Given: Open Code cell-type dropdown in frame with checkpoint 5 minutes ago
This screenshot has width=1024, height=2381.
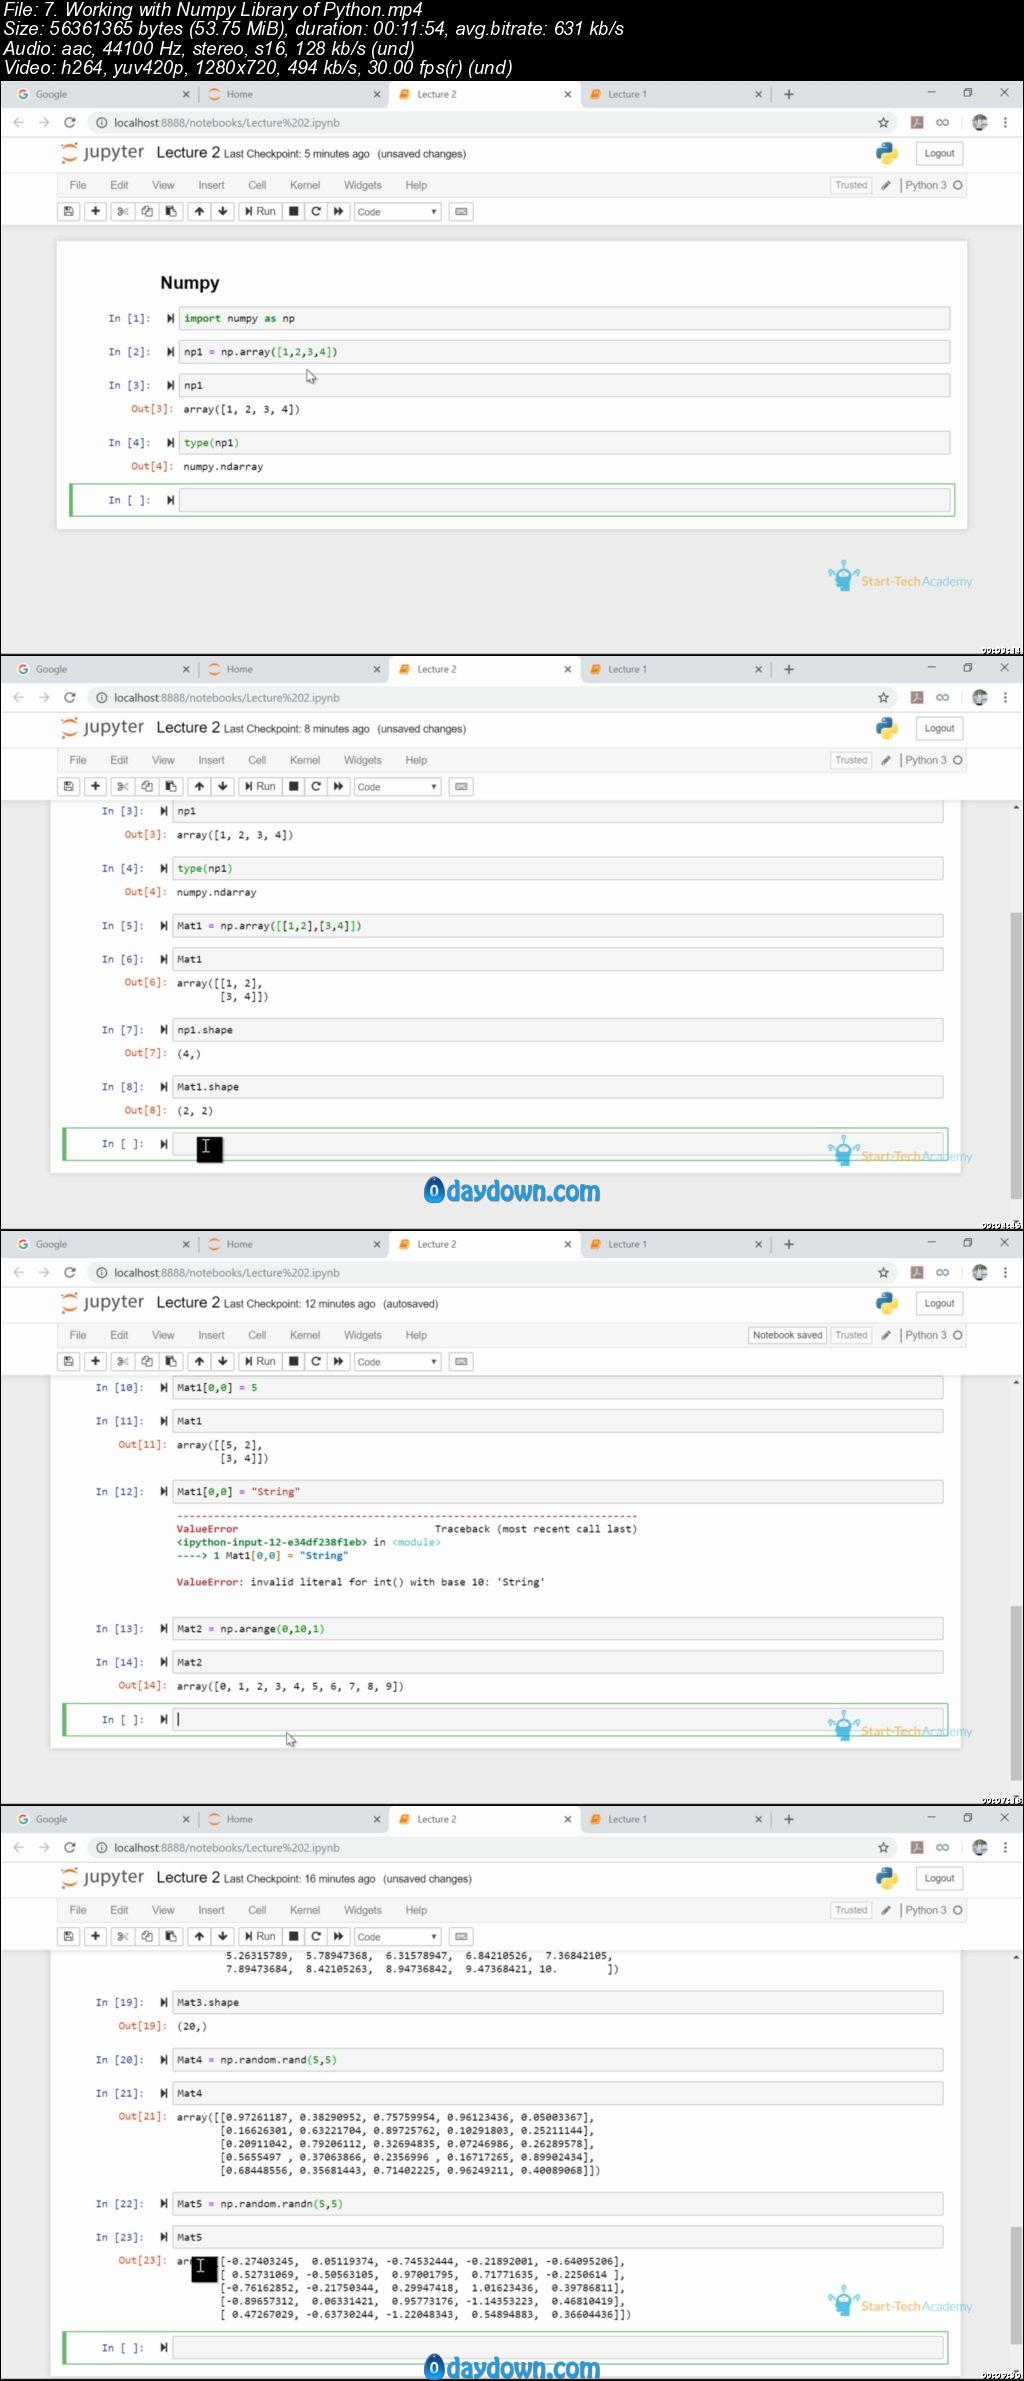Looking at the screenshot, I should [398, 212].
